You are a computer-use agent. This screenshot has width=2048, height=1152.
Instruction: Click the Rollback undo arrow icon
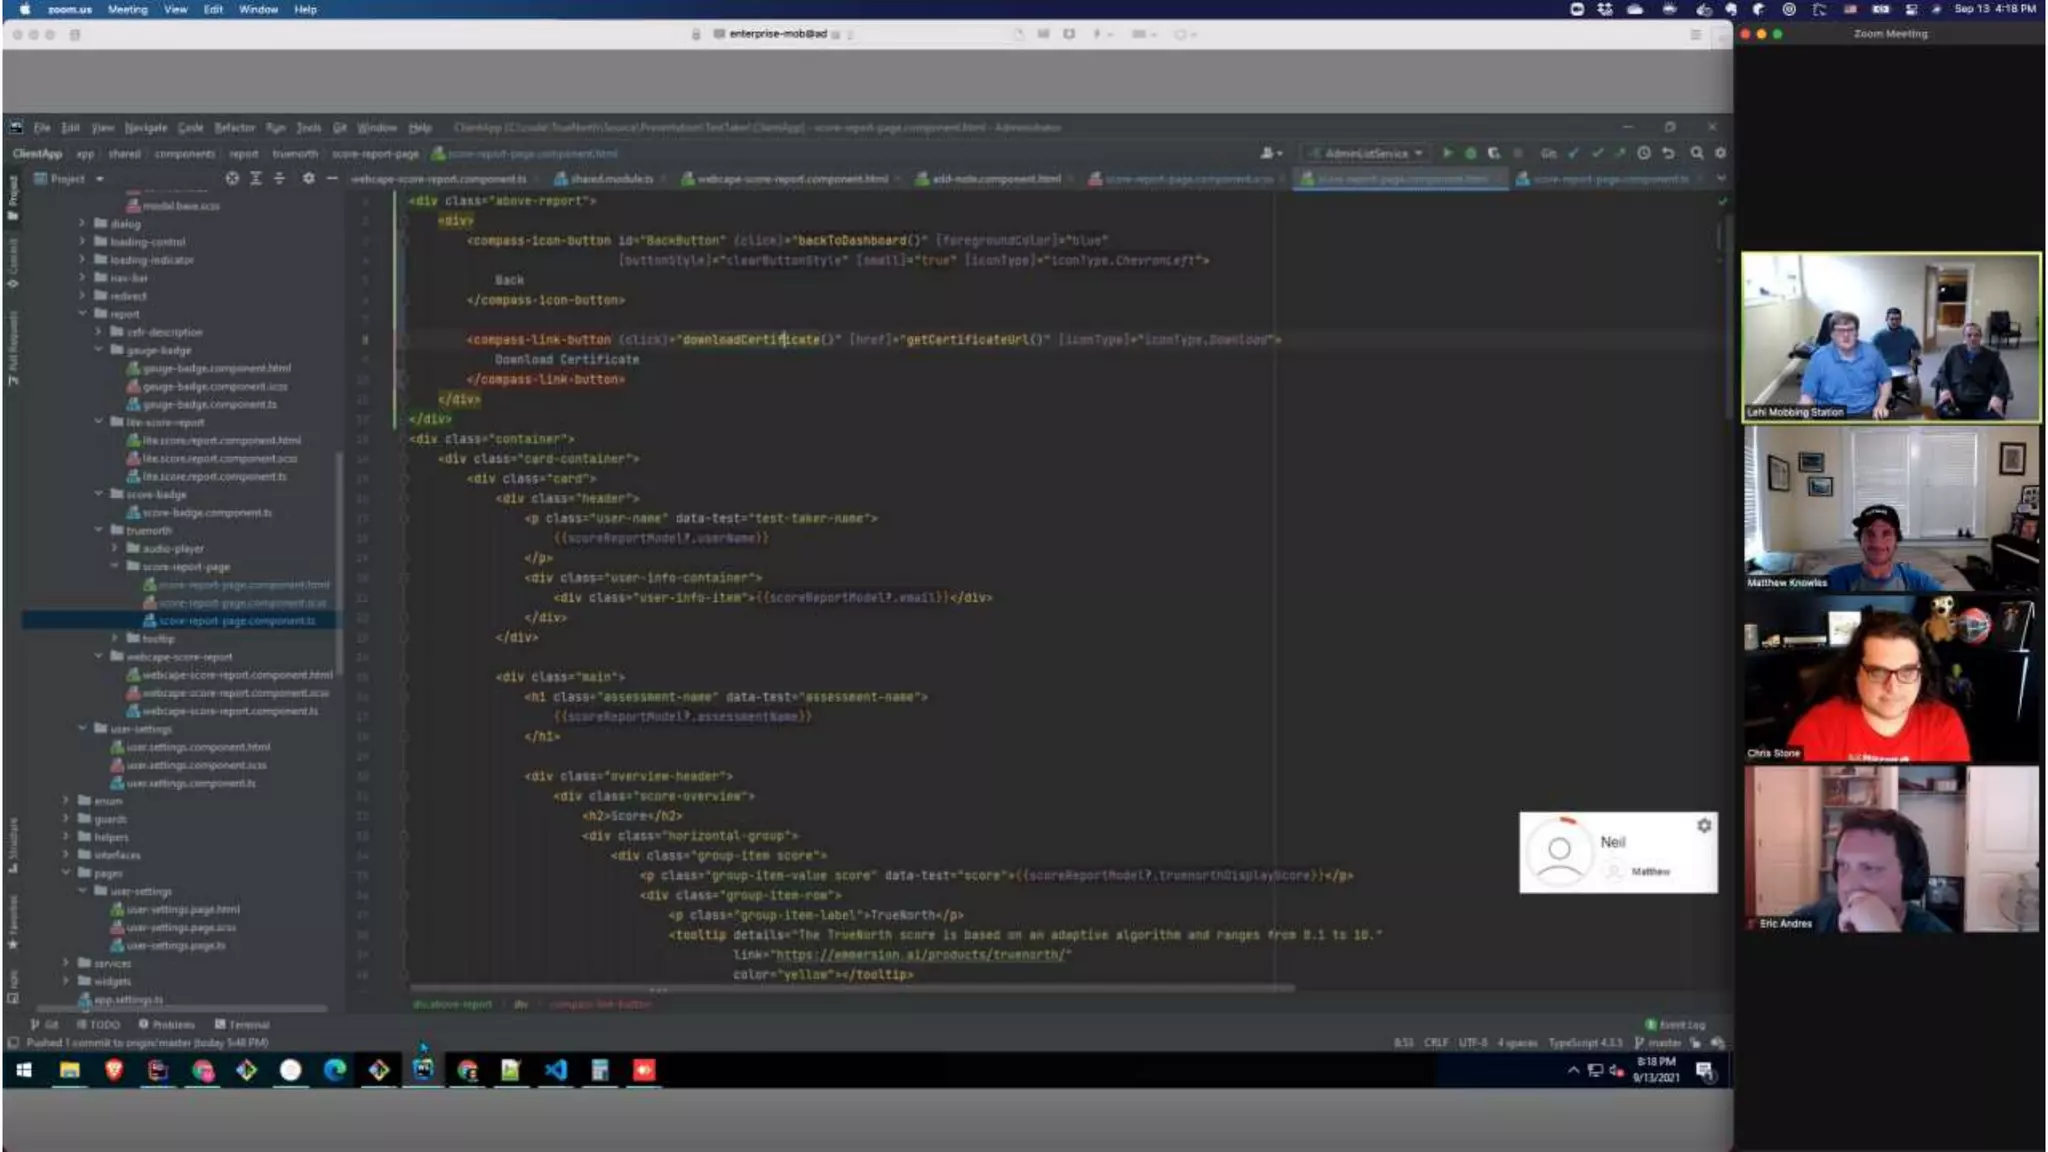(1668, 153)
